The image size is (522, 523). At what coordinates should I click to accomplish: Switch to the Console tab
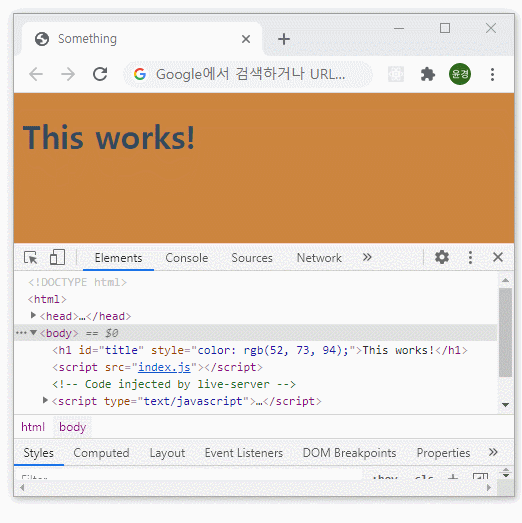click(187, 258)
